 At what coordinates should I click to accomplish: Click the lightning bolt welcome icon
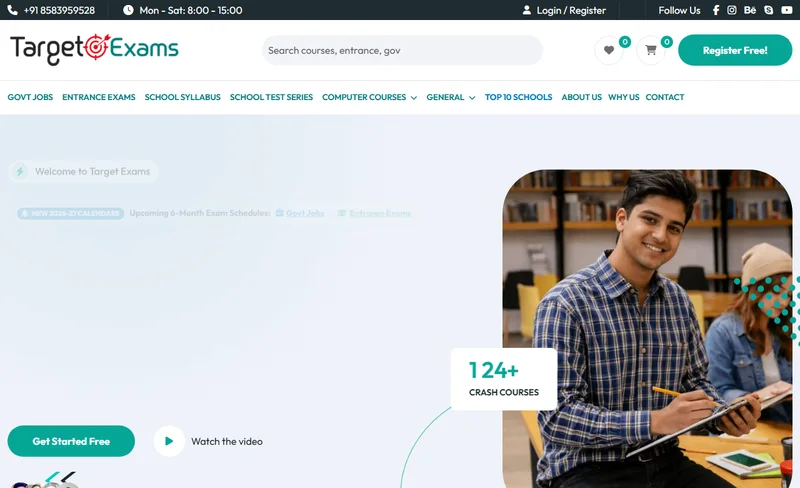point(20,172)
